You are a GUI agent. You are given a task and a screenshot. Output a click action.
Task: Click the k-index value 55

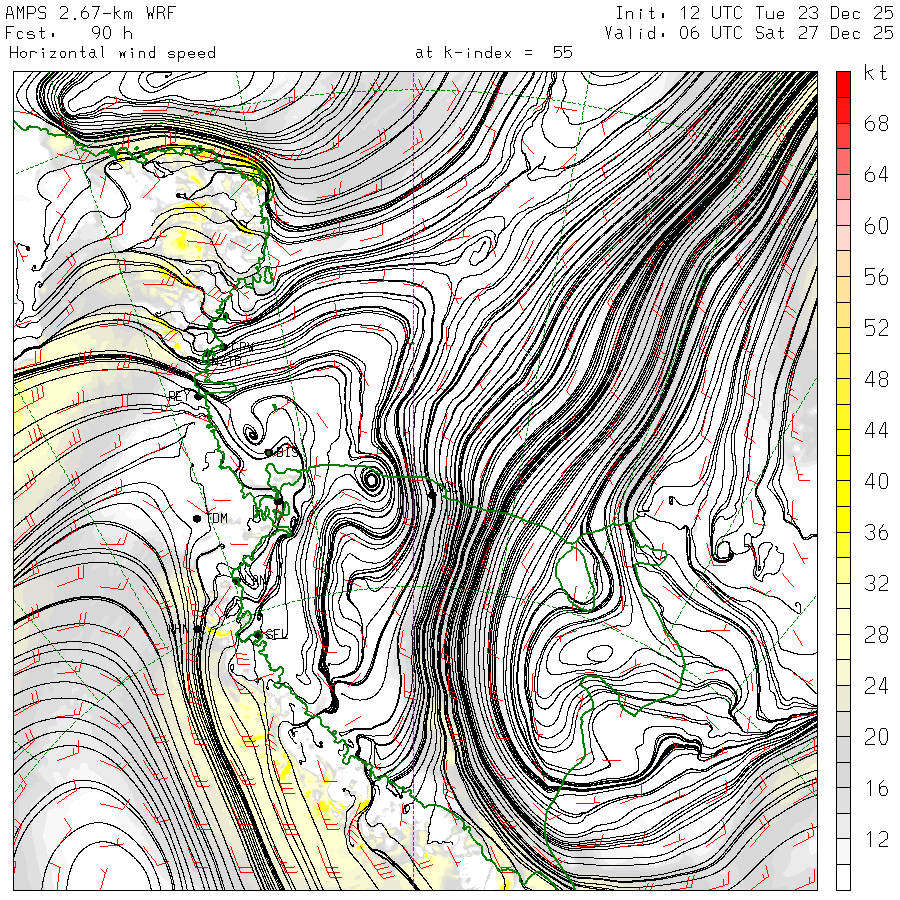pyautogui.click(x=562, y=52)
